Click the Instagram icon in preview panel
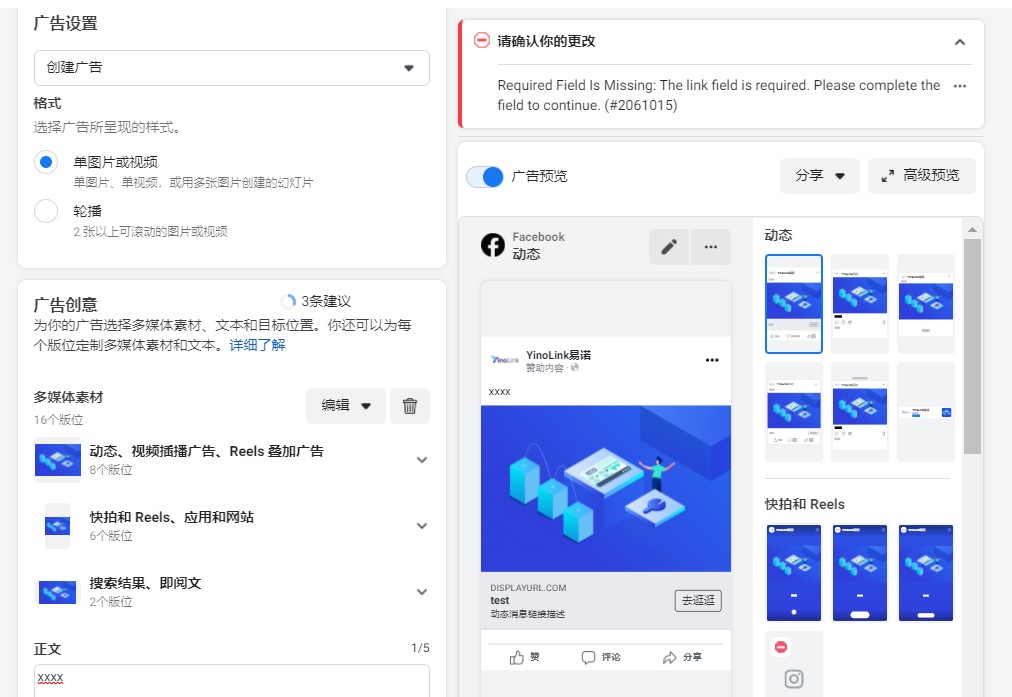Image resolution: width=1012 pixels, height=697 pixels. click(x=794, y=679)
